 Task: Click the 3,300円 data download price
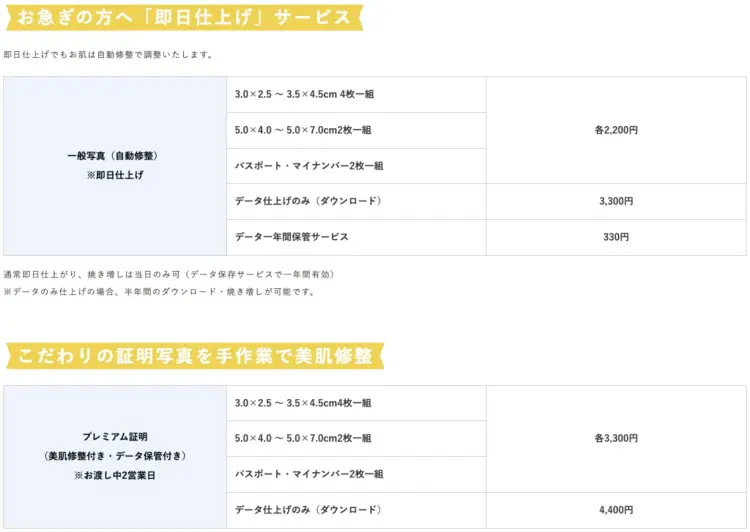pos(616,201)
